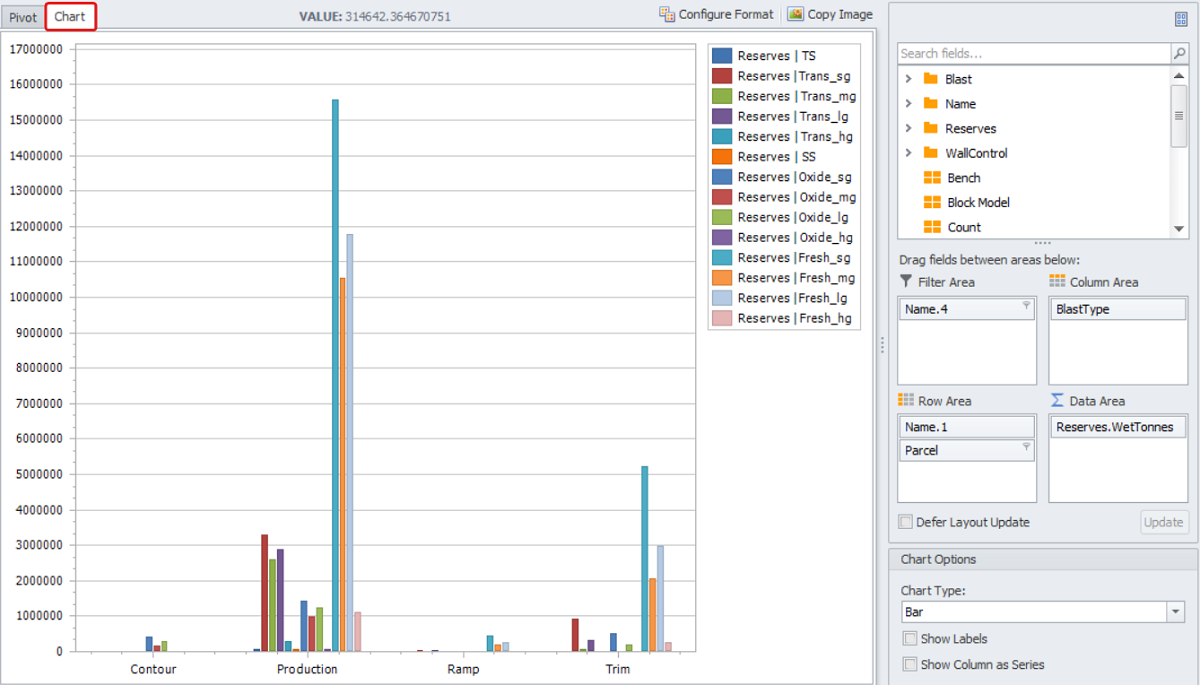The image size is (1200, 685).
Task: Click the Reserves | Fresh_sg legend color swatch
Action: pos(721,258)
